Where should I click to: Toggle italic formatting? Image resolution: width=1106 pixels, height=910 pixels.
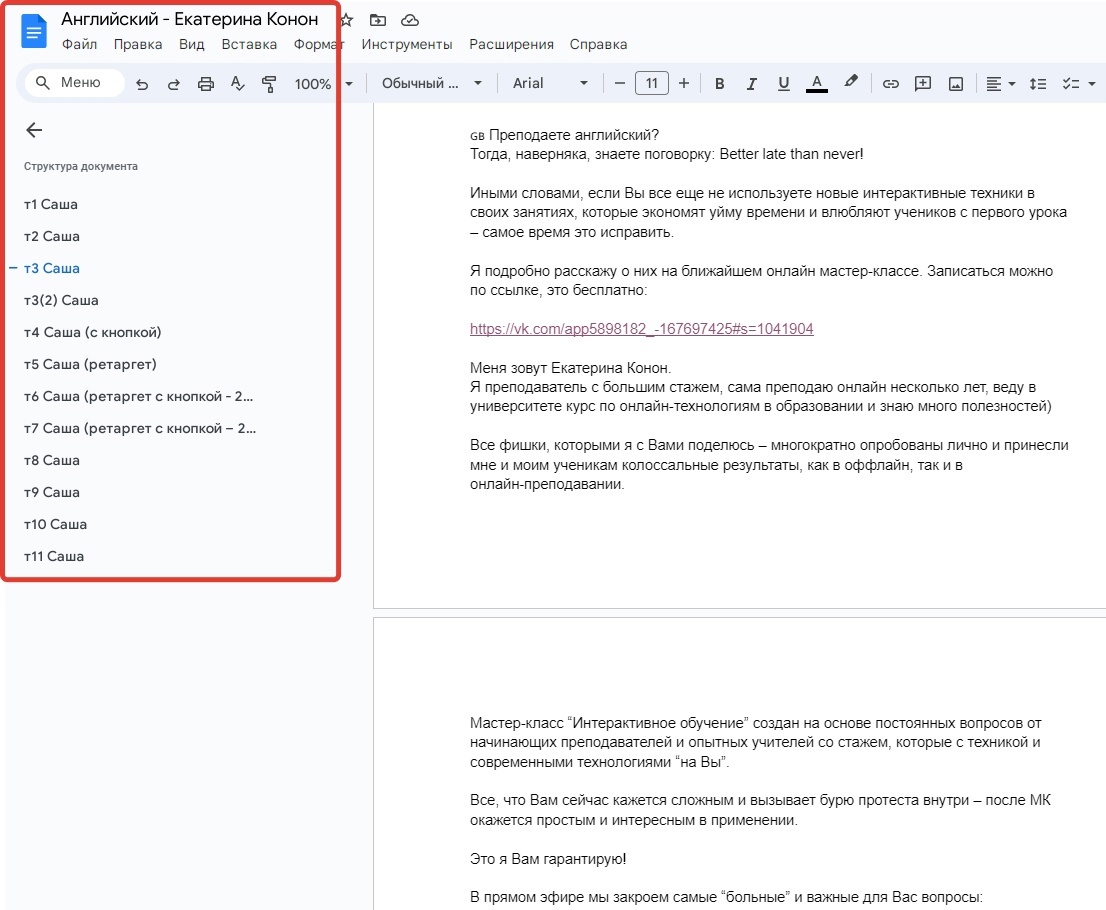(751, 83)
